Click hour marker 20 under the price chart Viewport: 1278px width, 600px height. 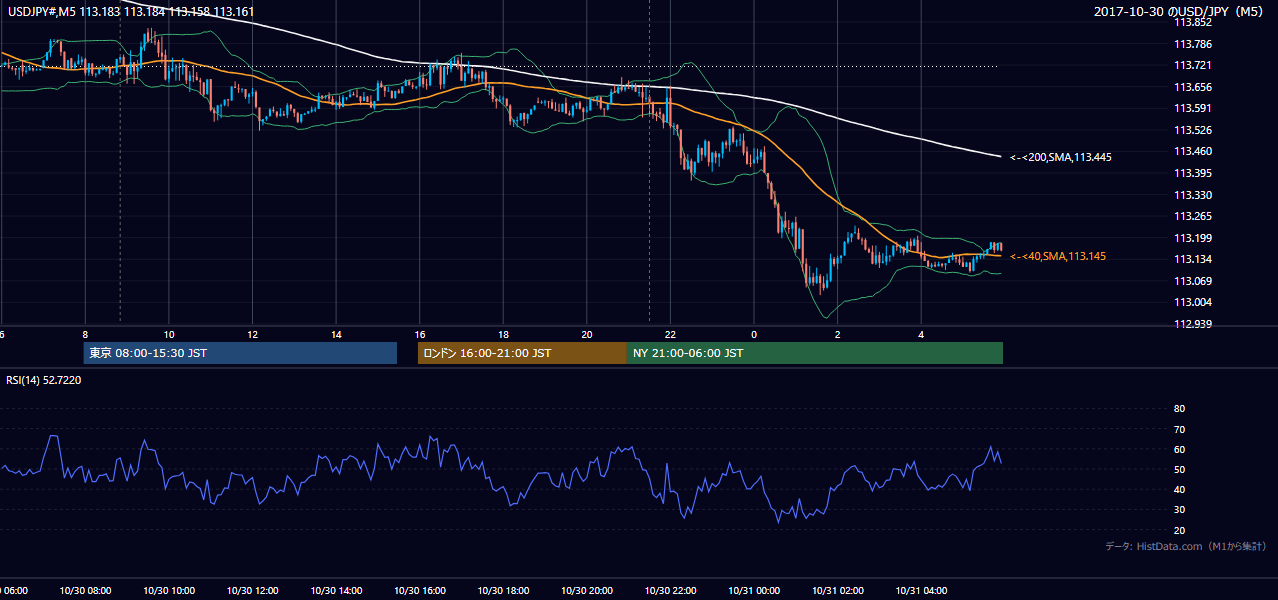point(587,334)
